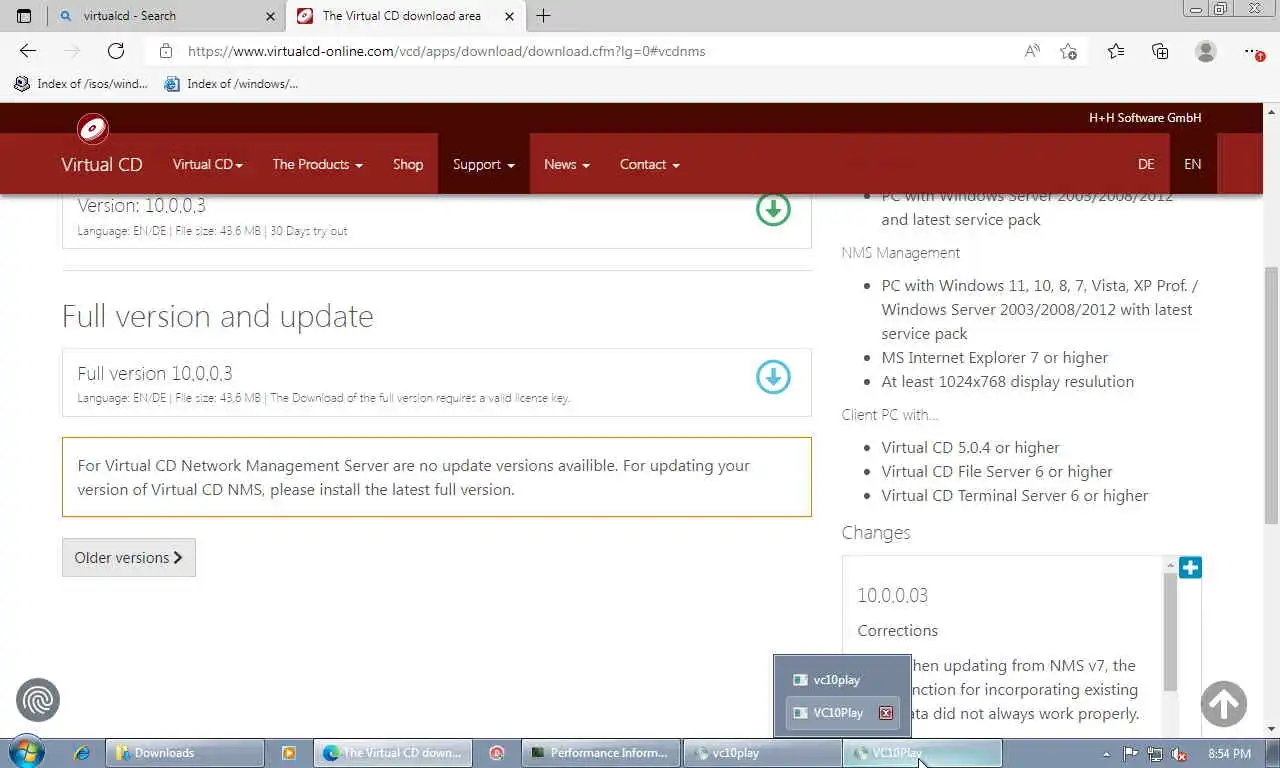
Task: Select the lowercase vc10play taskbar button
Action: click(x=761, y=753)
